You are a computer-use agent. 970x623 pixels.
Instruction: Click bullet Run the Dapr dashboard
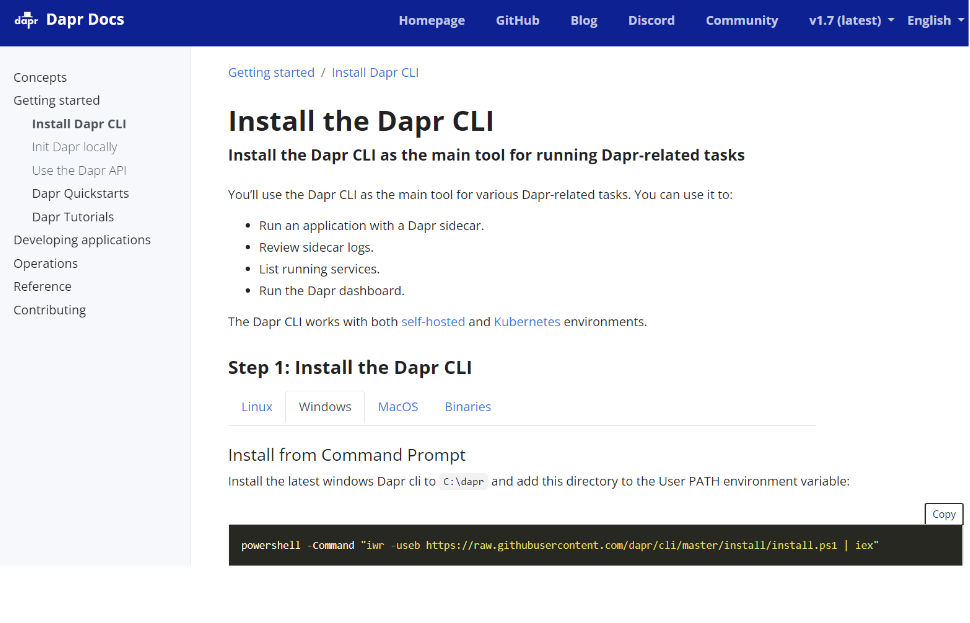332,291
